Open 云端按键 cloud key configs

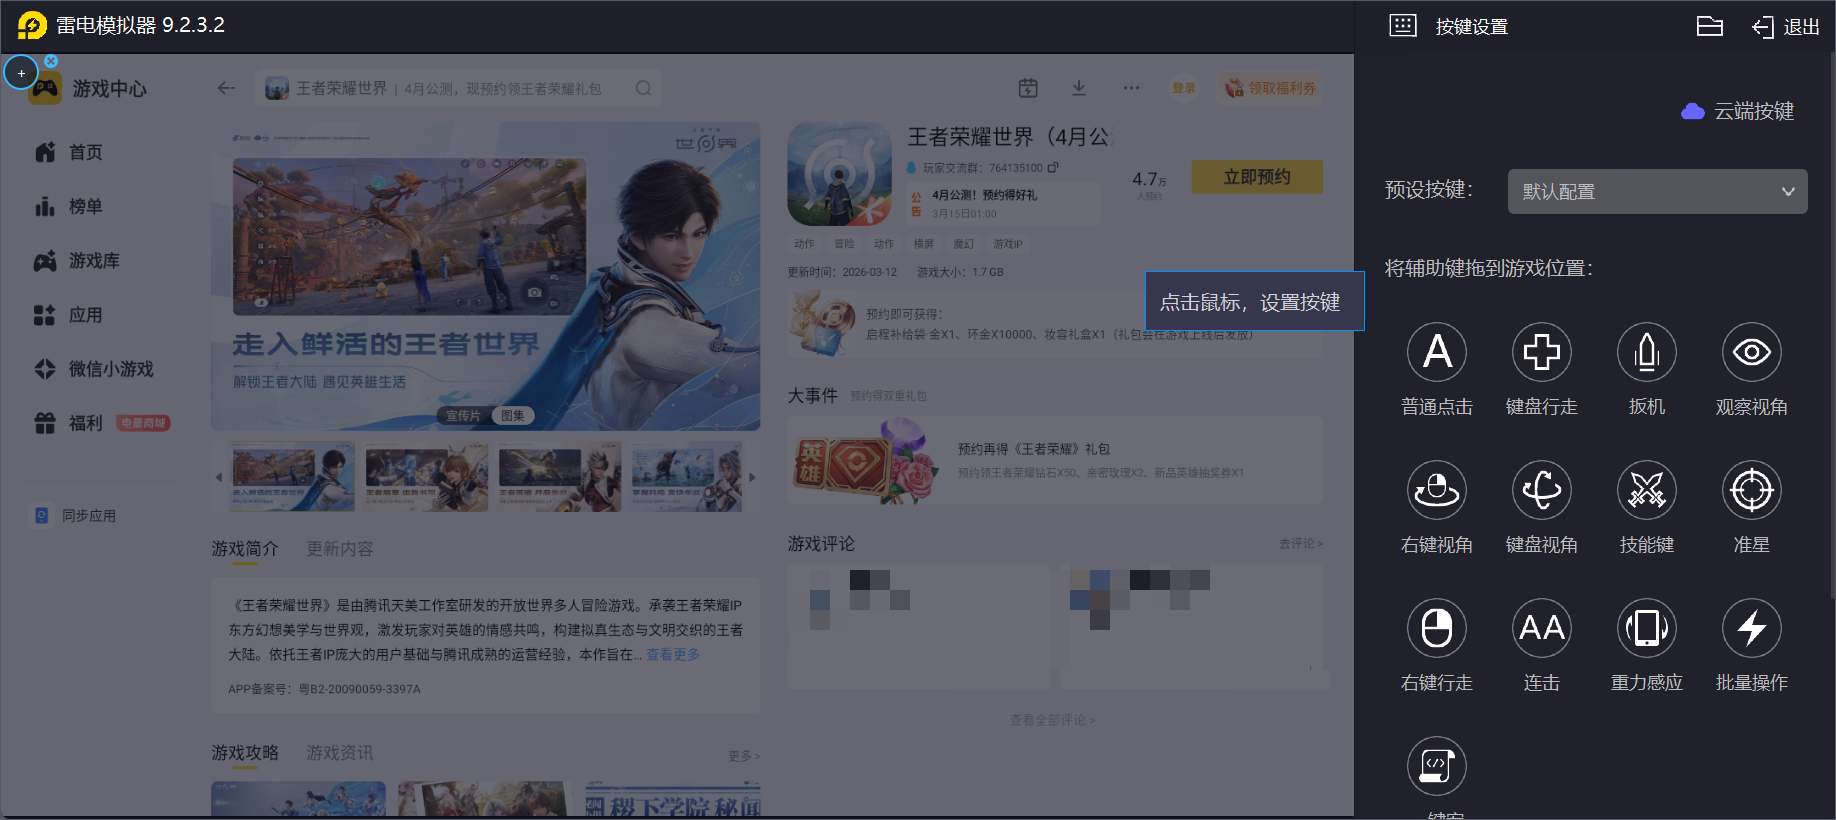point(1738,111)
